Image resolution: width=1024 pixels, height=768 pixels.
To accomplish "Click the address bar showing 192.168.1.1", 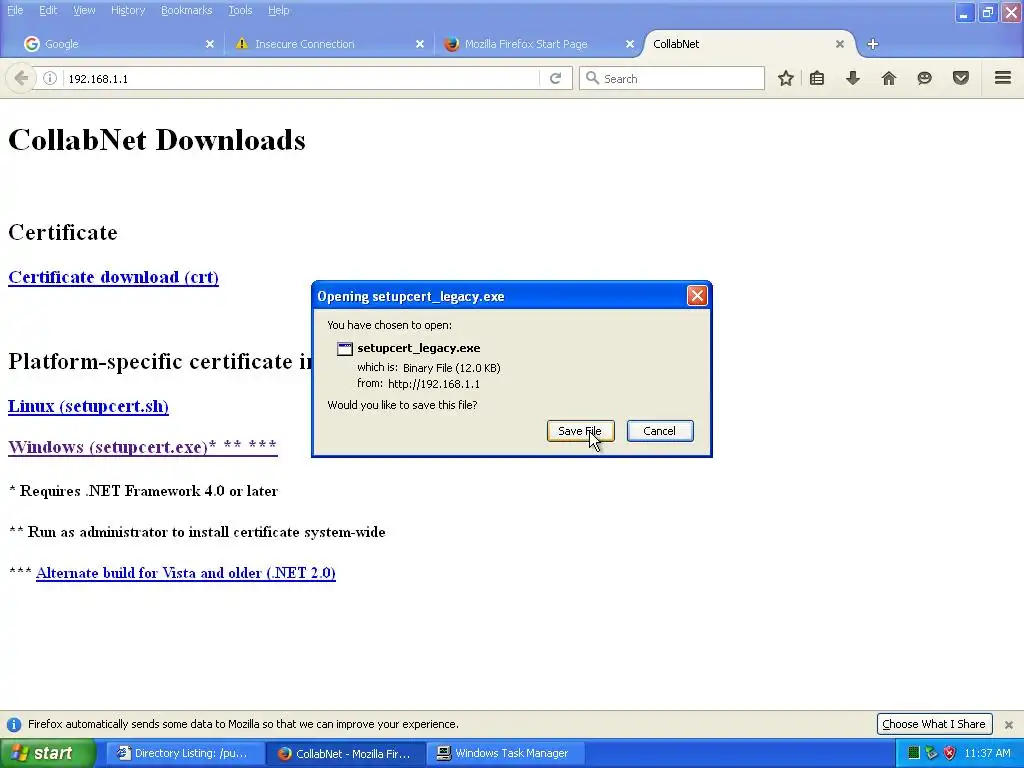I will tap(300, 78).
